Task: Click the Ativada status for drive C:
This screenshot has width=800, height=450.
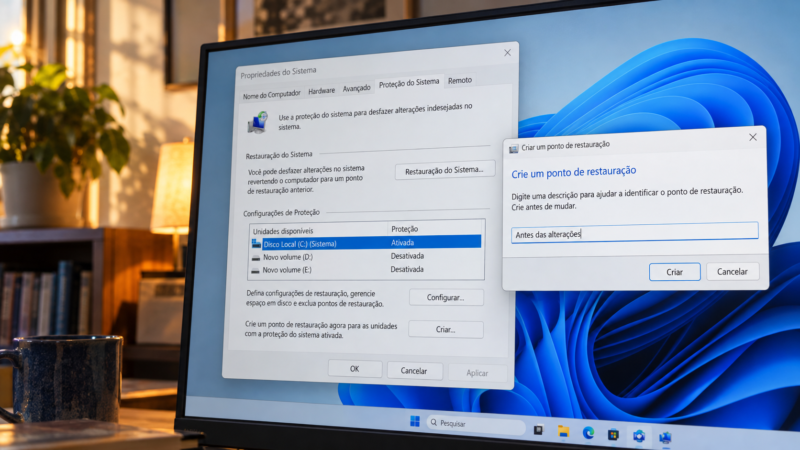Action: click(403, 243)
